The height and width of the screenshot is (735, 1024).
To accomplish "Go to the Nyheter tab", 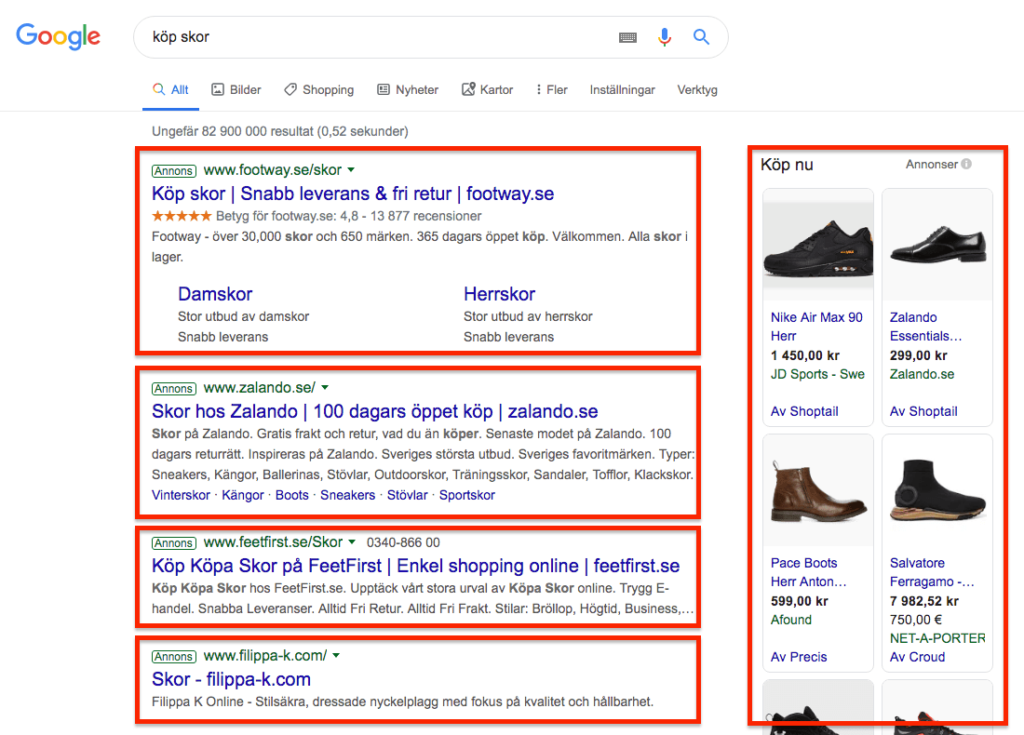I will click(x=408, y=90).
